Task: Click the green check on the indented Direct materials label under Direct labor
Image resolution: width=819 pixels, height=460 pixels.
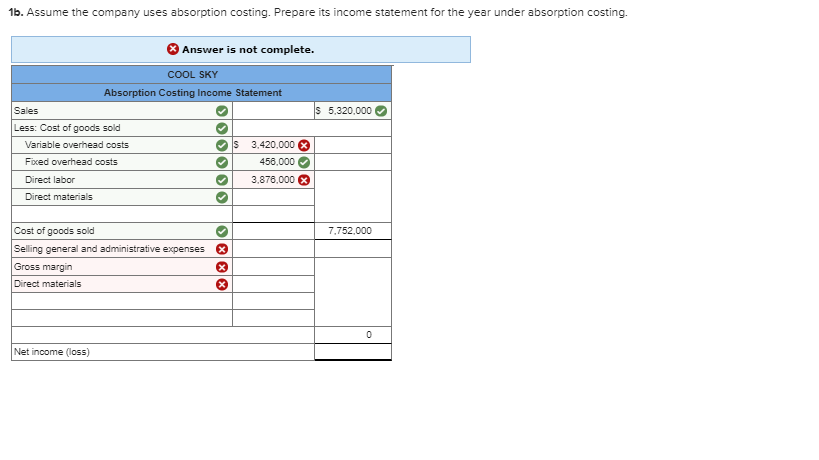Action: pos(222,197)
